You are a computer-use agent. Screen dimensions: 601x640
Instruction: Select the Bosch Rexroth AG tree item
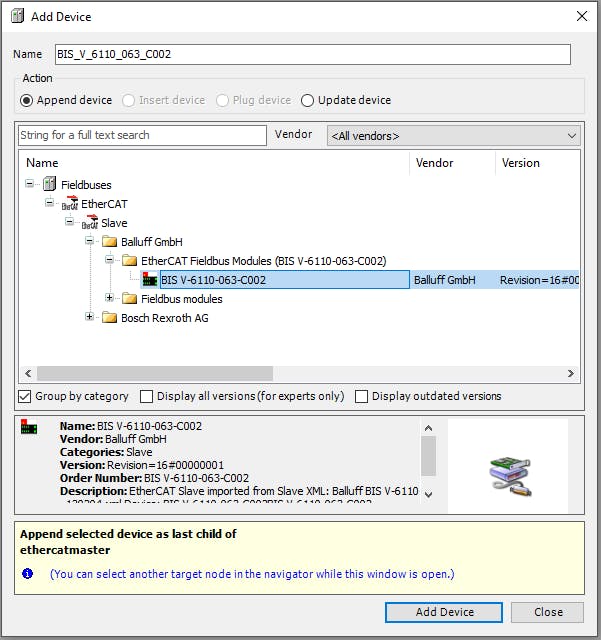(x=165, y=318)
